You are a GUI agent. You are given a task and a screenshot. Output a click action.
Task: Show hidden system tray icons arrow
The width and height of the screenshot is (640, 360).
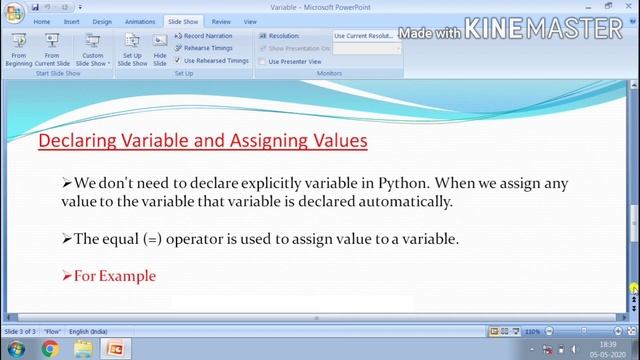pyautogui.click(x=532, y=349)
